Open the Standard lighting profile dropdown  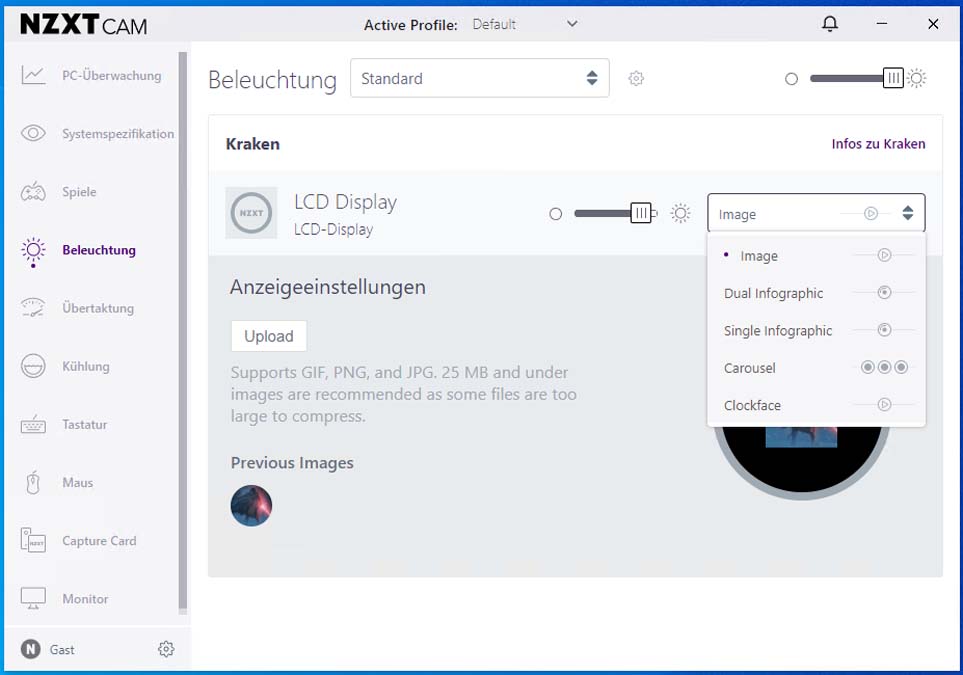480,78
